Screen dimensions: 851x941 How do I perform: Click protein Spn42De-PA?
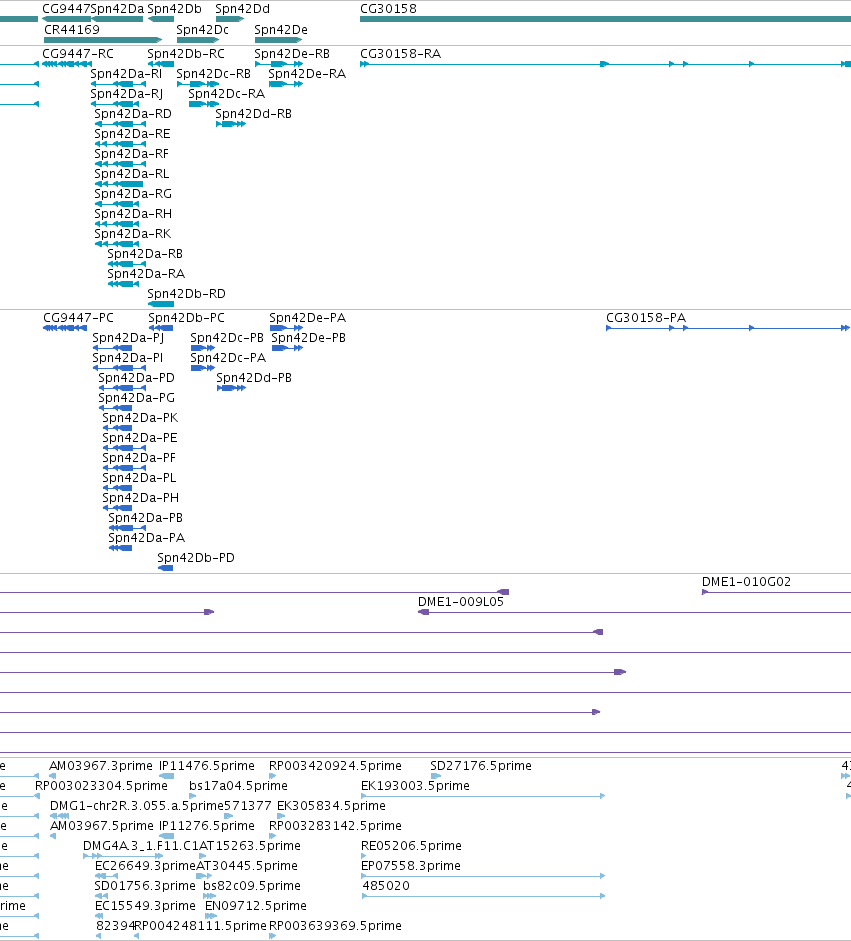(307, 317)
